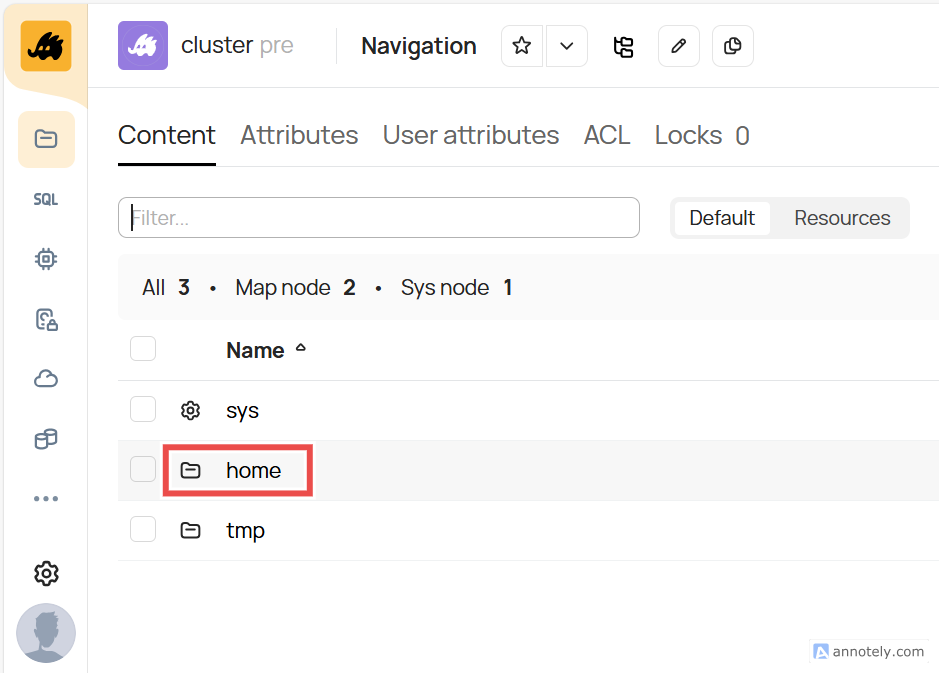Add Navigation page to favorites star
The height and width of the screenshot is (673, 939).
point(522,46)
